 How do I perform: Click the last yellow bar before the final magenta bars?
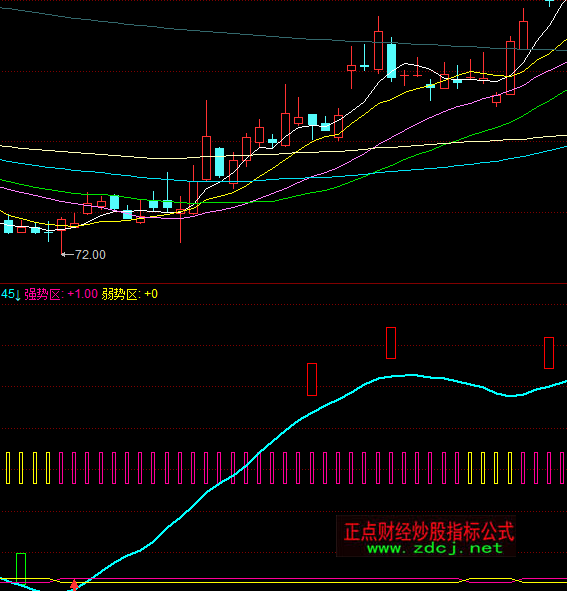(x=510, y=468)
